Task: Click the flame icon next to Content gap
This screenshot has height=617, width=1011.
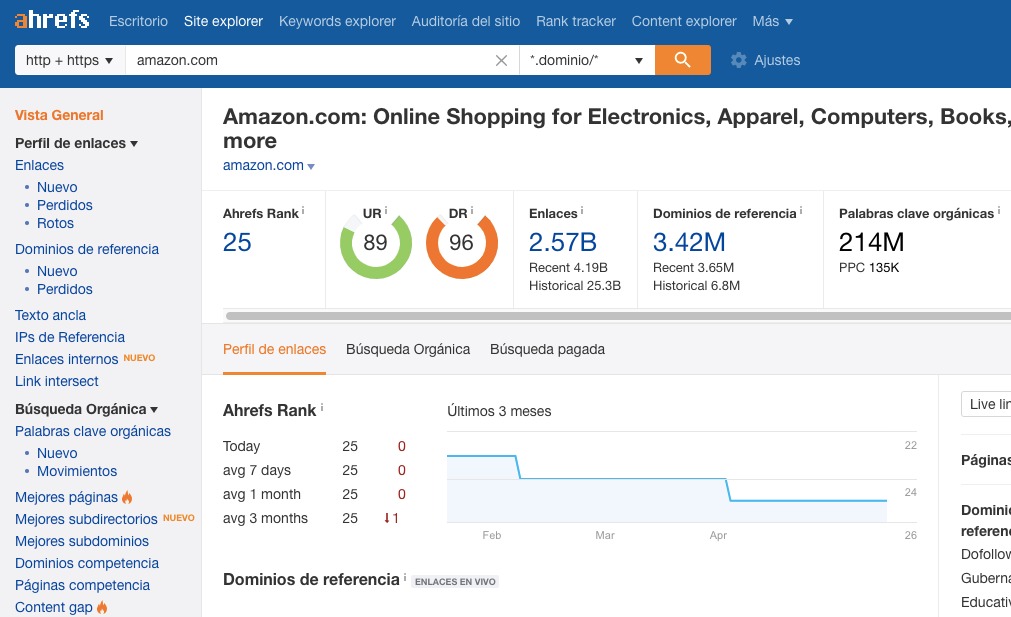Action: (102, 607)
